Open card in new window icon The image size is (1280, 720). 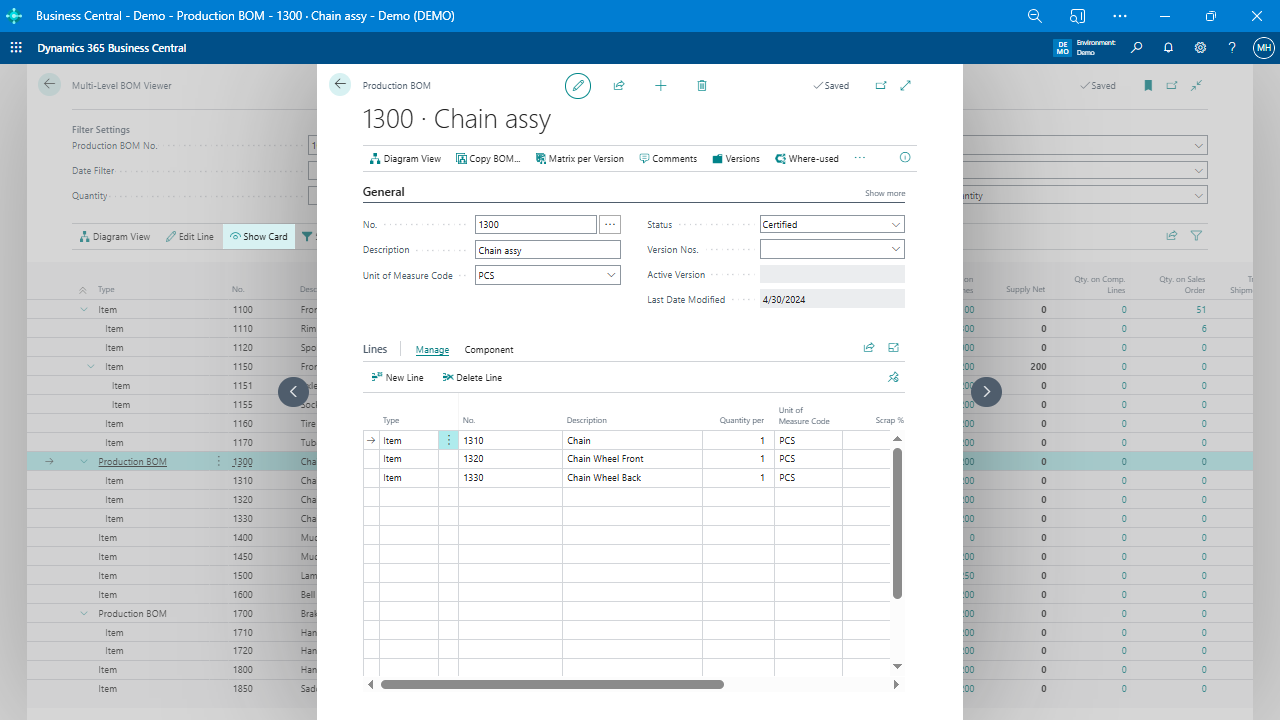click(x=881, y=86)
